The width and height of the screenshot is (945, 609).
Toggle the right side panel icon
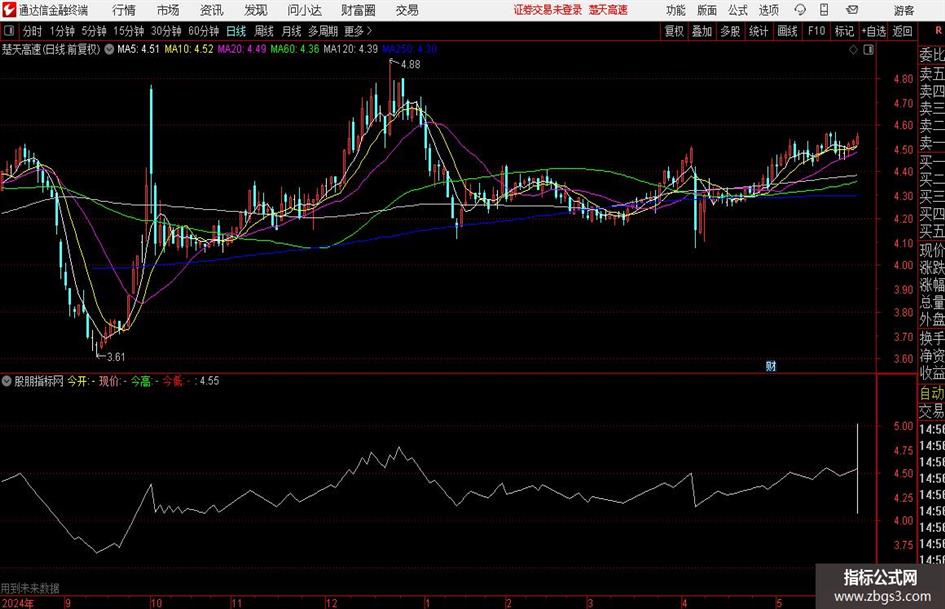[868, 50]
